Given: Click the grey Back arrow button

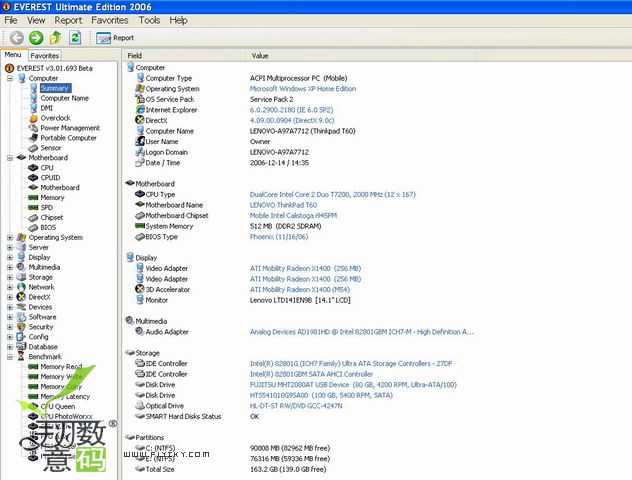Looking at the screenshot, I should (17, 38).
